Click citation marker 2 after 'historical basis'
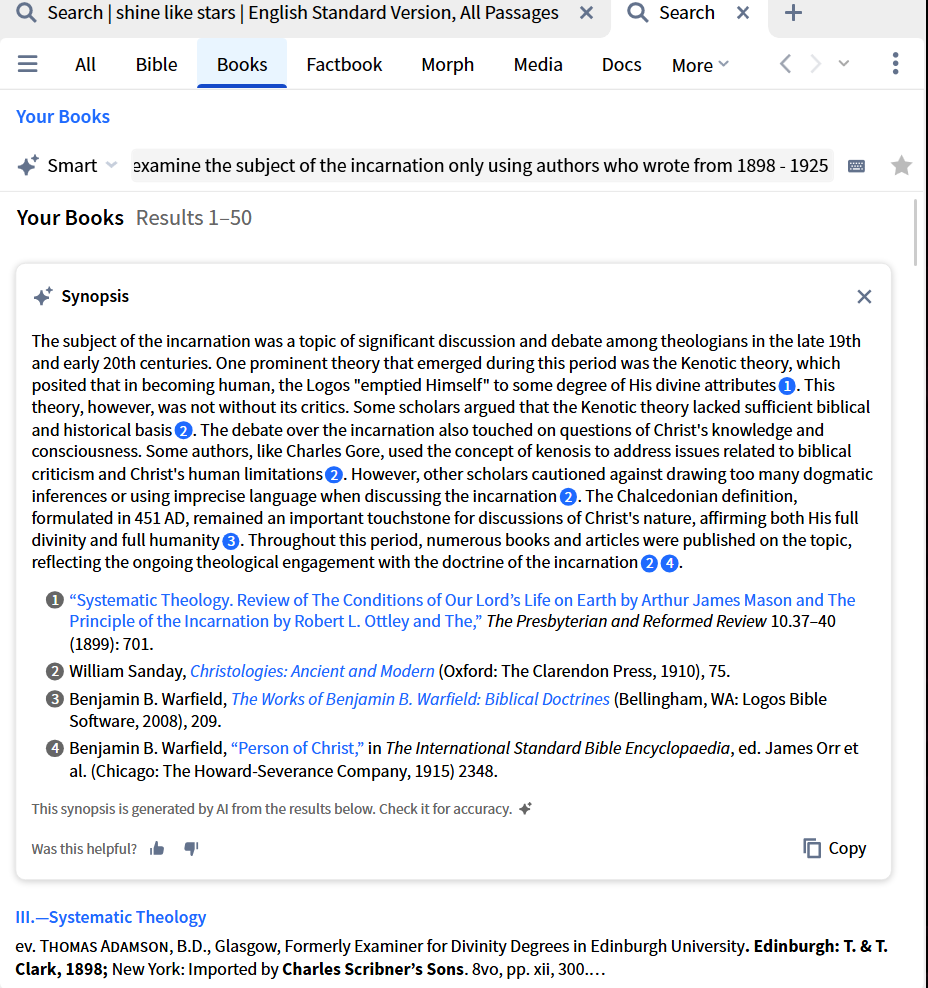 point(183,430)
